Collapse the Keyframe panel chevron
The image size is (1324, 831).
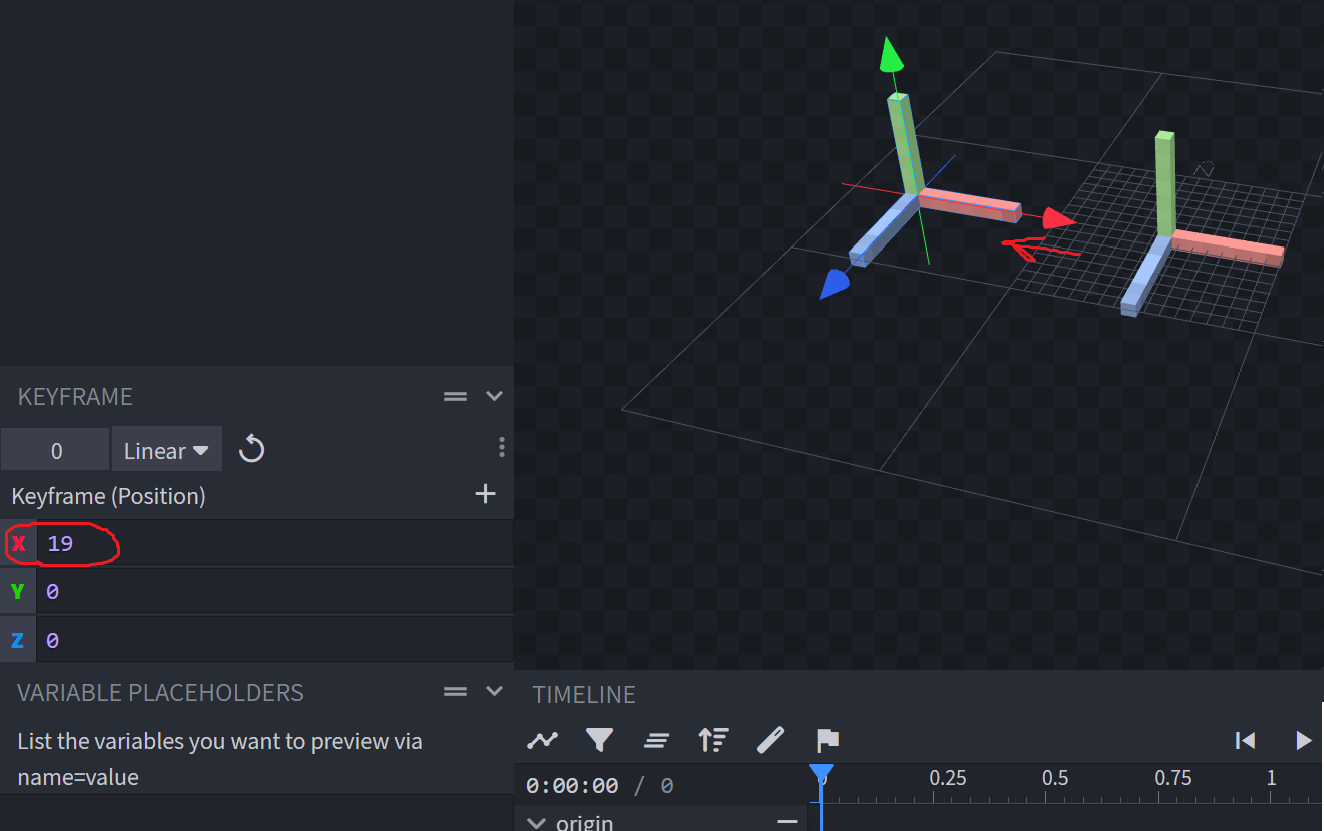494,396
